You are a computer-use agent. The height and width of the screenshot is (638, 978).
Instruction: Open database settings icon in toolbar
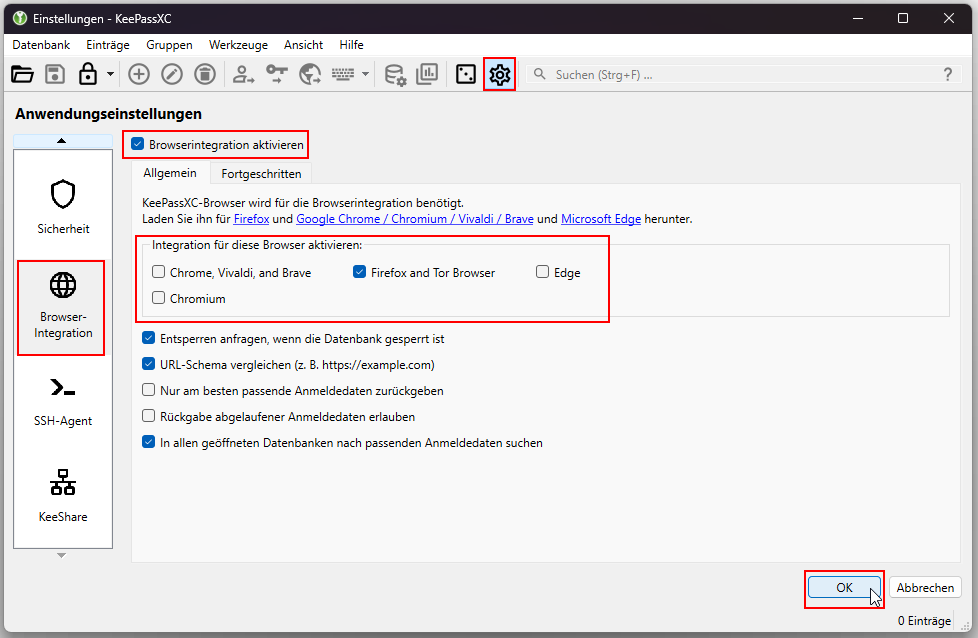pos(395,74)
